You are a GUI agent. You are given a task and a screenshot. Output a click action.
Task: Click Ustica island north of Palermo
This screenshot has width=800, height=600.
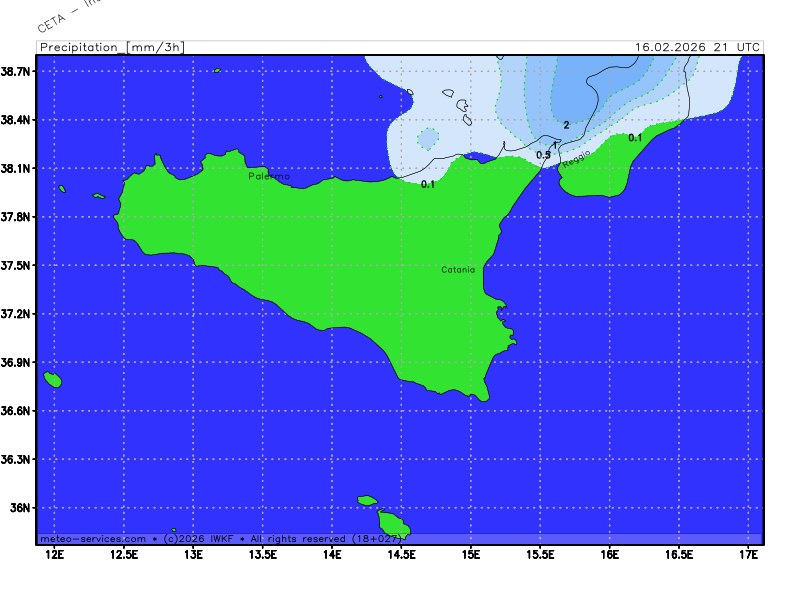tap(217, 70)
